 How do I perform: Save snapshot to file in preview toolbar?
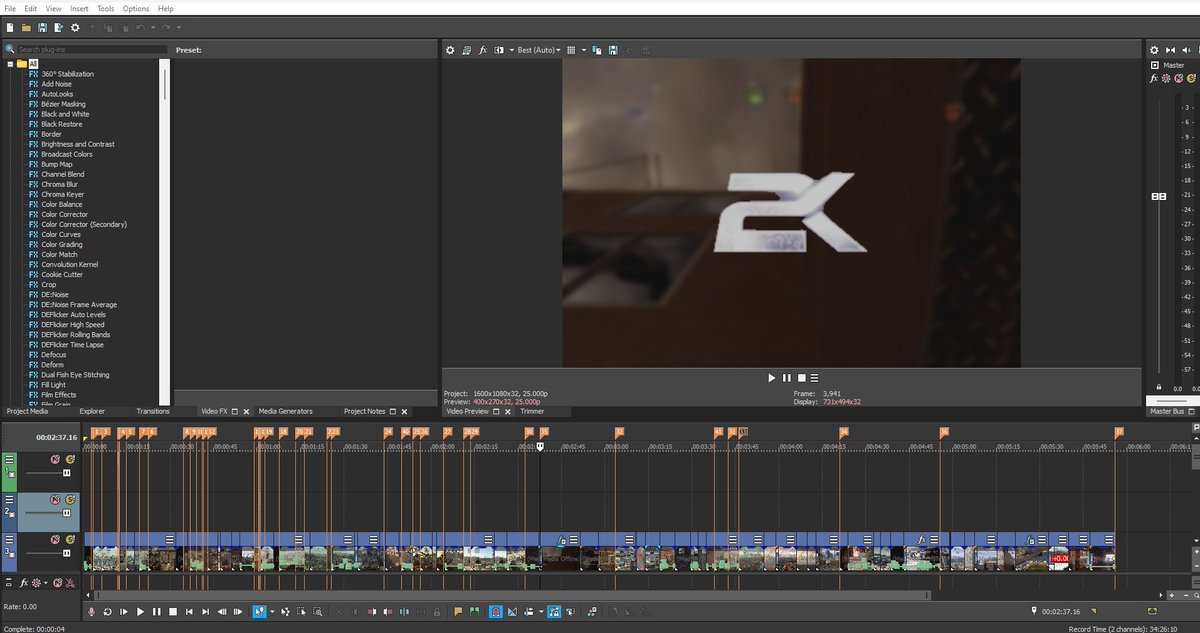[x=612, y=50]
